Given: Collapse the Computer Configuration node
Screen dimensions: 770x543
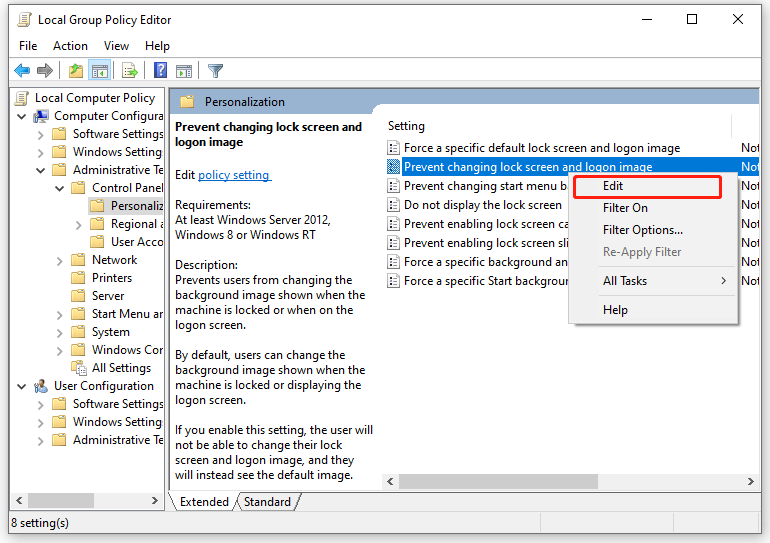Looking at the screenshot, I should click(x=22, y=116).
